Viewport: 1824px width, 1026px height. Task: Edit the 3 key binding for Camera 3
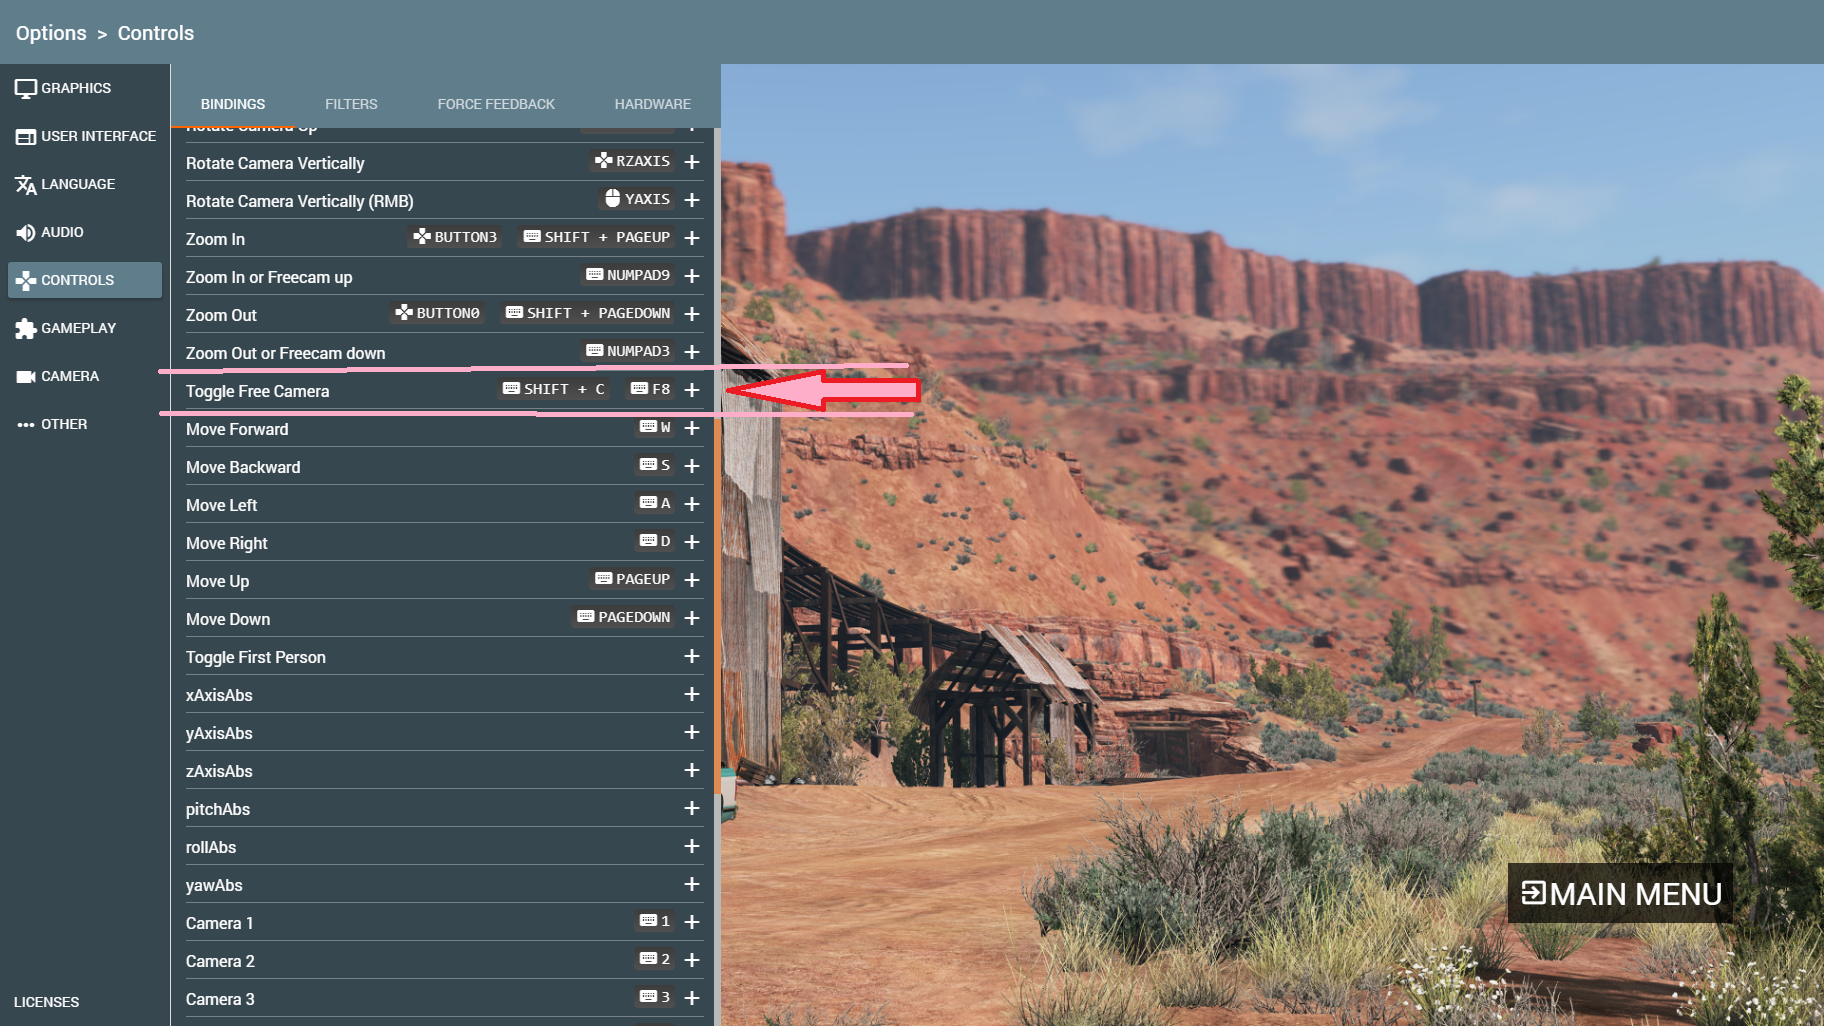[655, 997]
